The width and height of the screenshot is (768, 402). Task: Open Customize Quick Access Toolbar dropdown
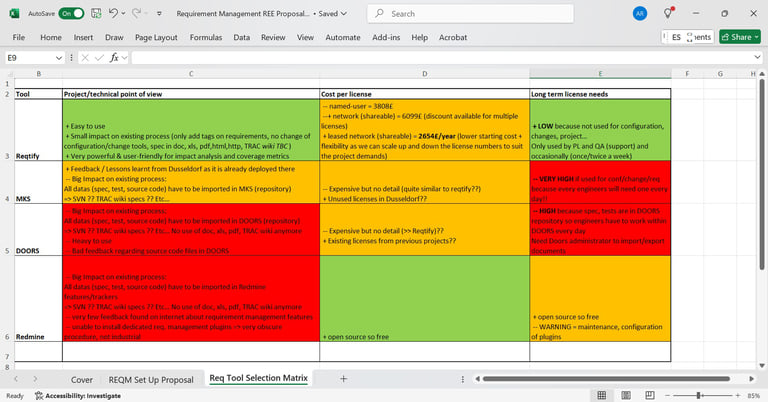click(x=159, y=14)
